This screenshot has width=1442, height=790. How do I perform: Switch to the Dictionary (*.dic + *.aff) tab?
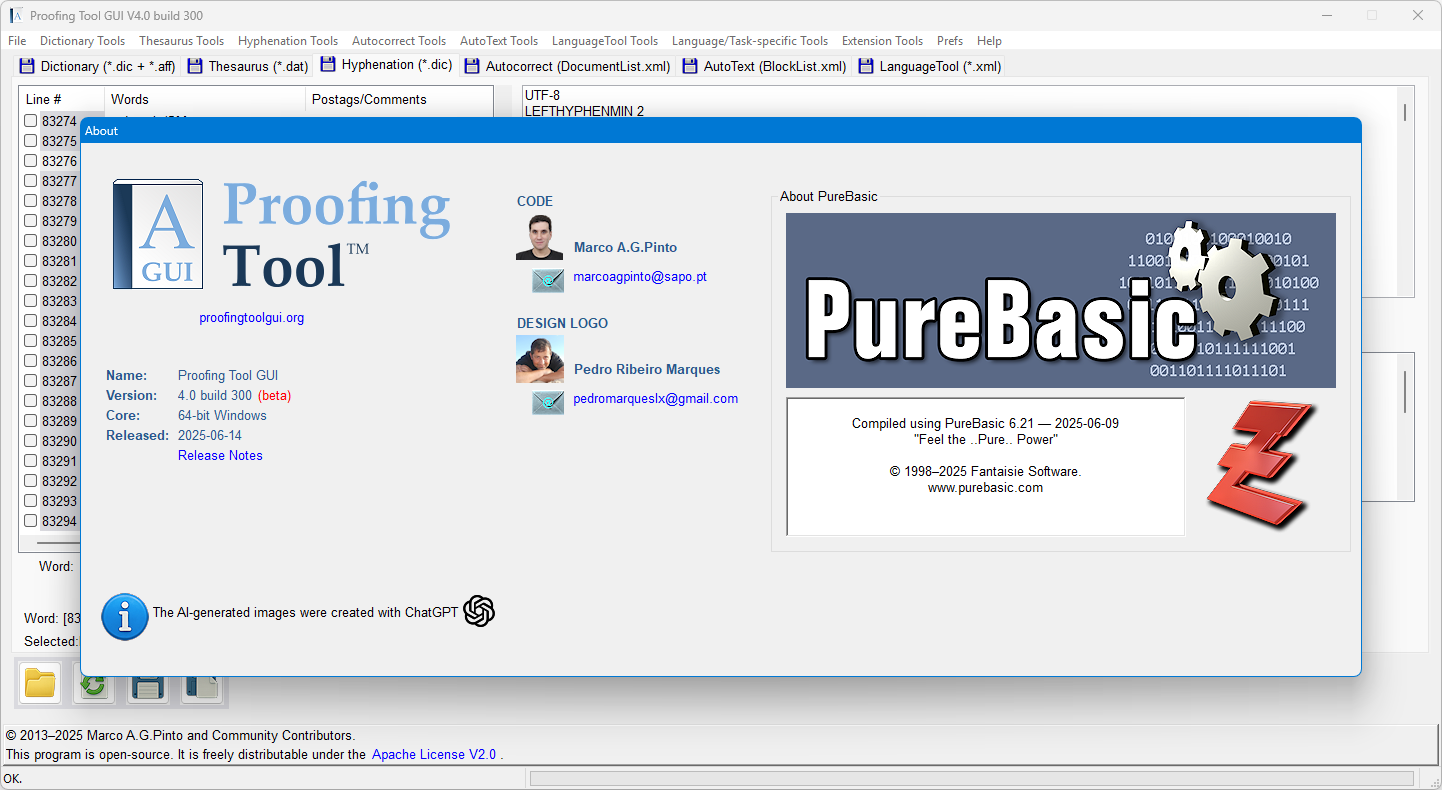tap(98, 66)
